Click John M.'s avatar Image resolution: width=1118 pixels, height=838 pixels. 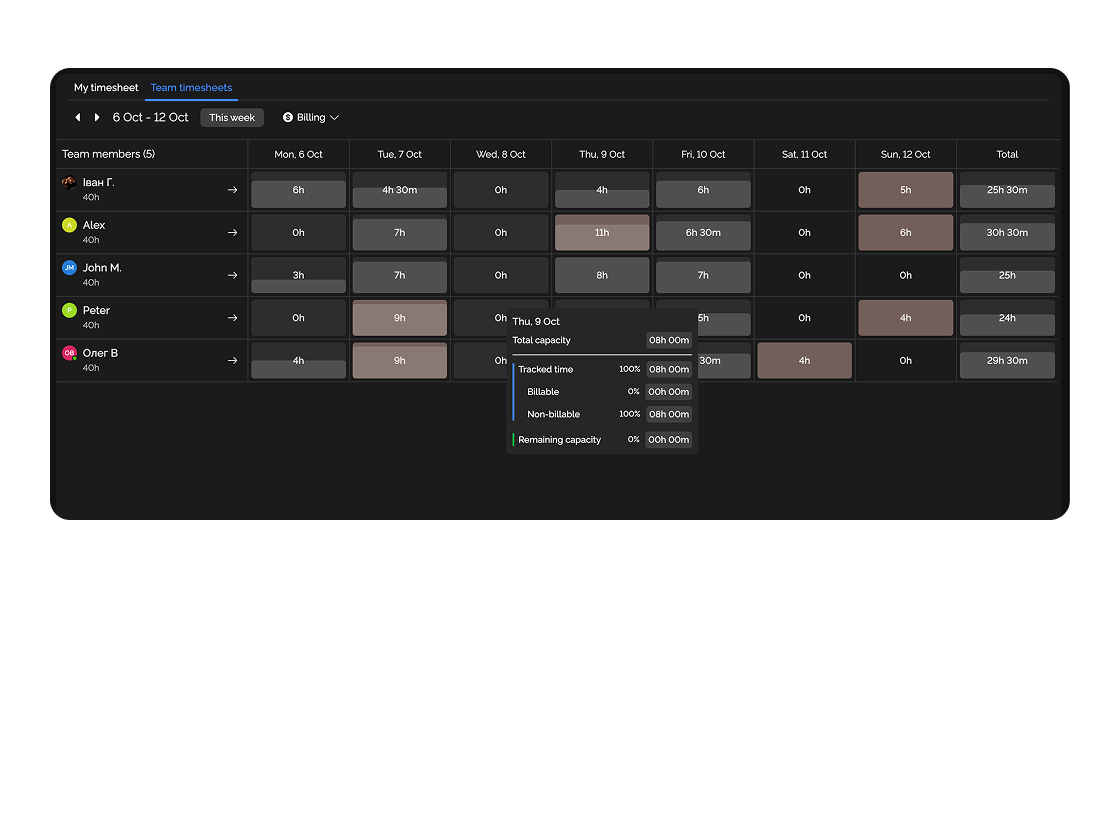(x=68, y=268)
